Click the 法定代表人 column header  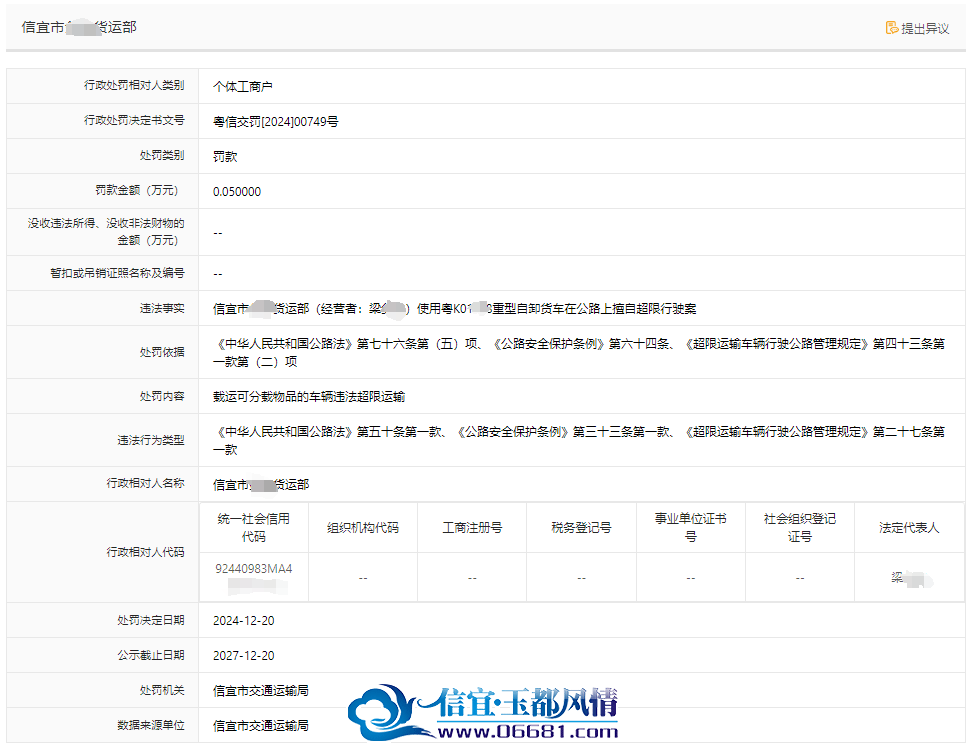coord(909,528)
